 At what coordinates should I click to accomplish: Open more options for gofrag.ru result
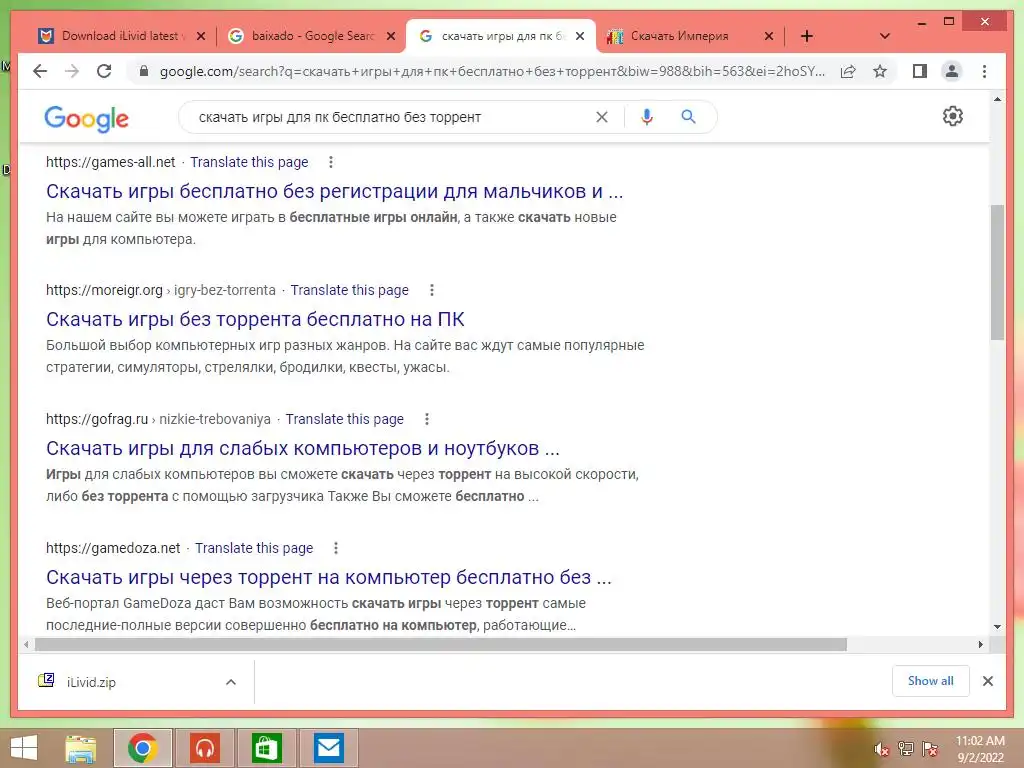pos(426,419)
